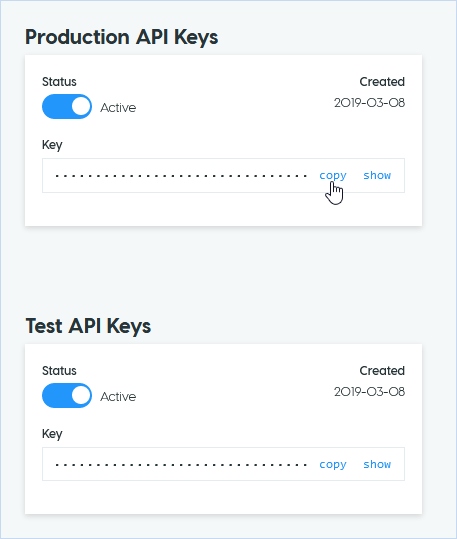Click the Production key created date 2019-03-08
The image size is (457, 539).
click(x=370, y=103)
